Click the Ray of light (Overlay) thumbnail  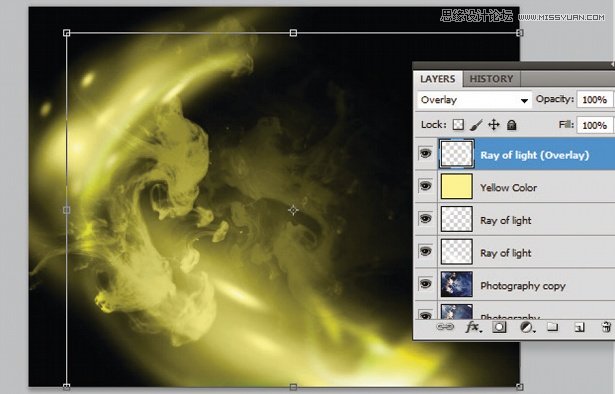(x=457, y=154)
